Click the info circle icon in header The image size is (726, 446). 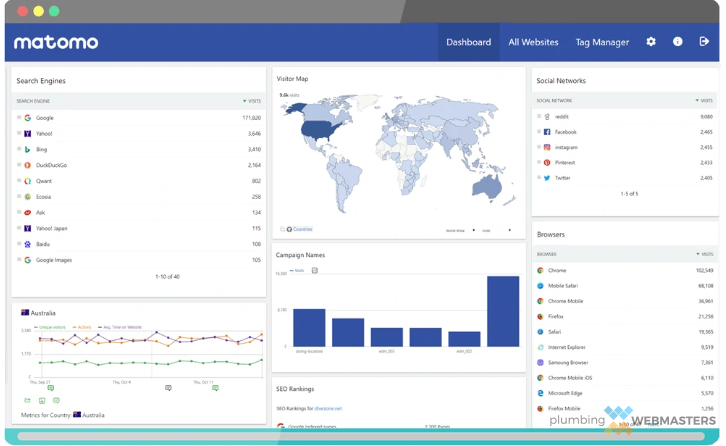pos(677,42)
